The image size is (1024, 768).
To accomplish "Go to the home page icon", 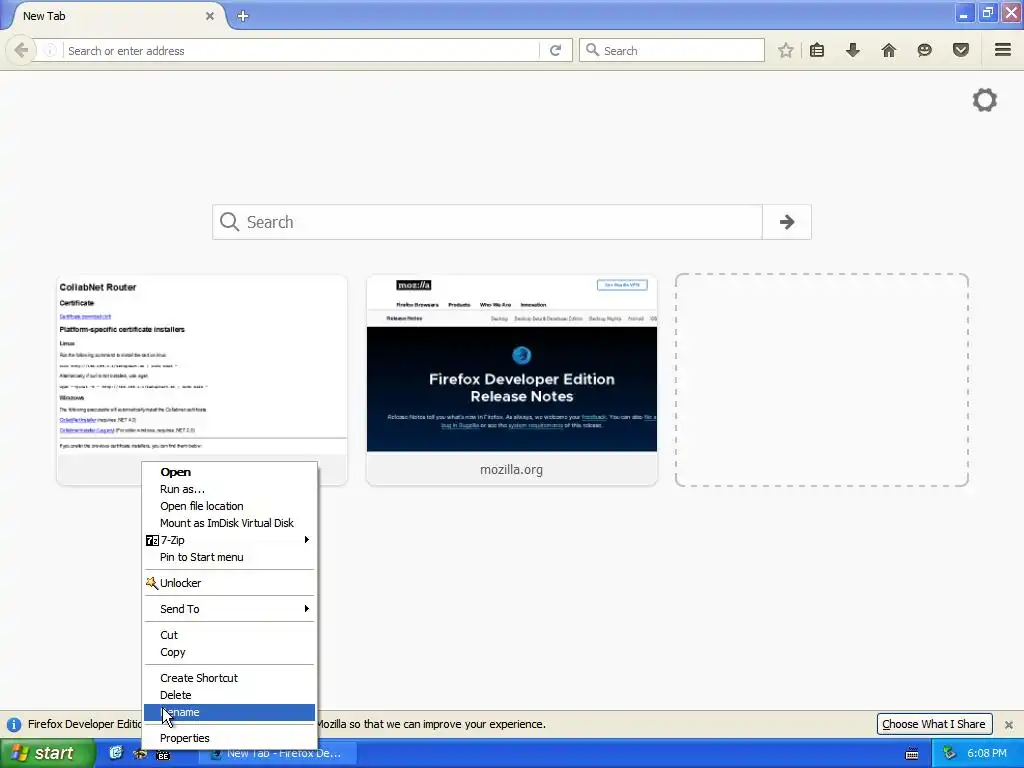I will coord(889,50).
